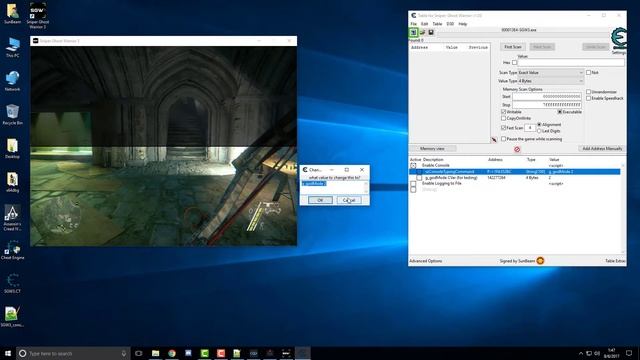Enable Unrandomizer checkbox
640x360 pixels.
click(589, 92)
